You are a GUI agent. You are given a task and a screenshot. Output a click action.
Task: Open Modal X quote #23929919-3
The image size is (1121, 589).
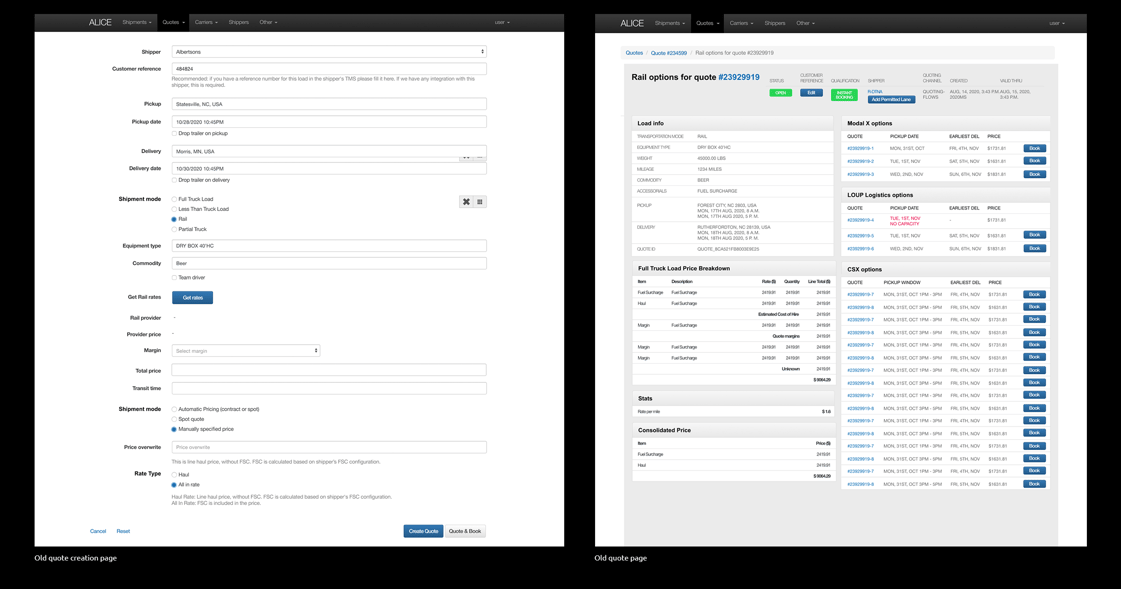860,174
